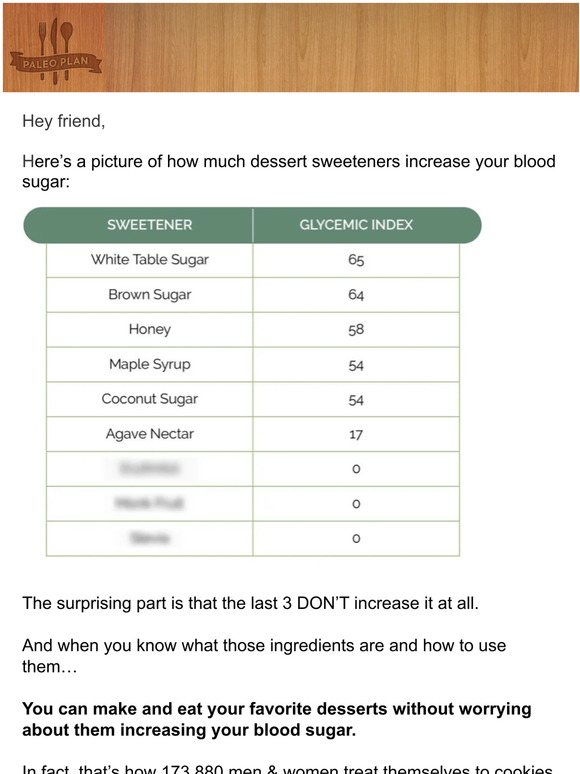Screen dimensions: 580x774
Task: Click the Brown Sugar cell
Action: click(x=150, y=295)
